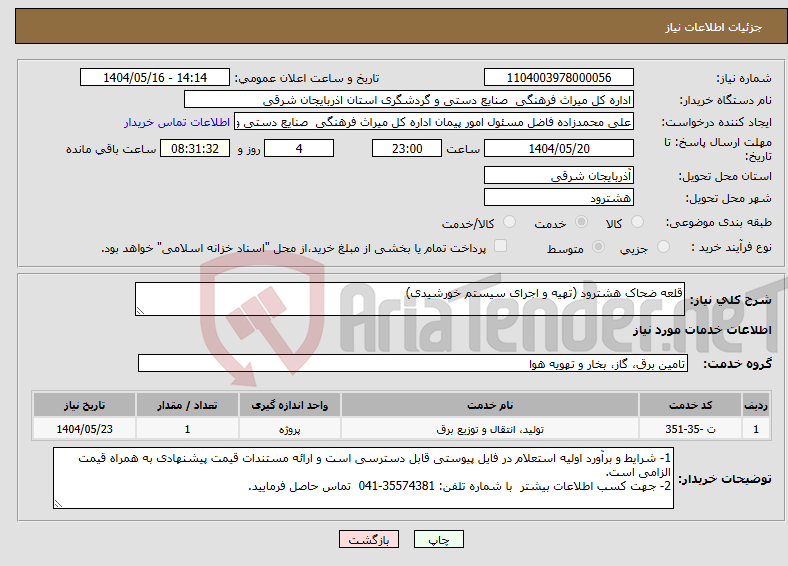Click the buyer notes text area
The width and height of the screenshot is (788, 566).
[363, 478]
